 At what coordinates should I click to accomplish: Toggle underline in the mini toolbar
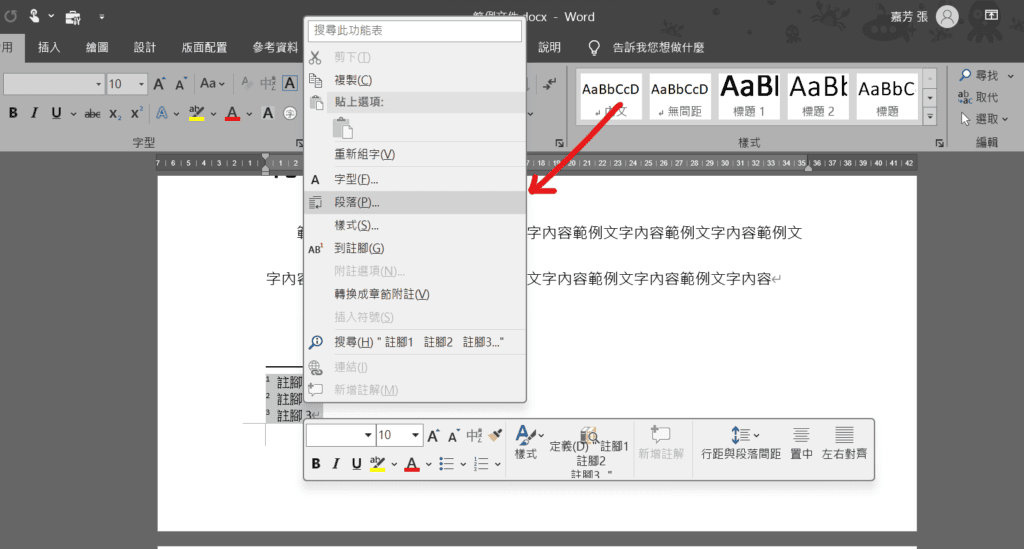tap(355, 464)
